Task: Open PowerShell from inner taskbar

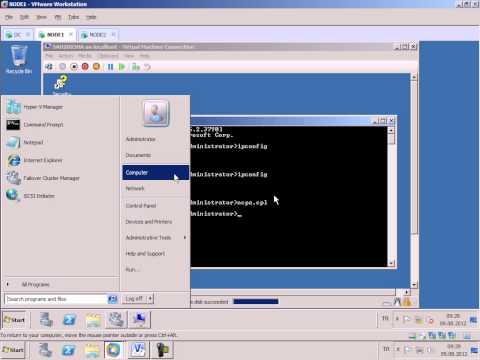Action: [69, 320]
